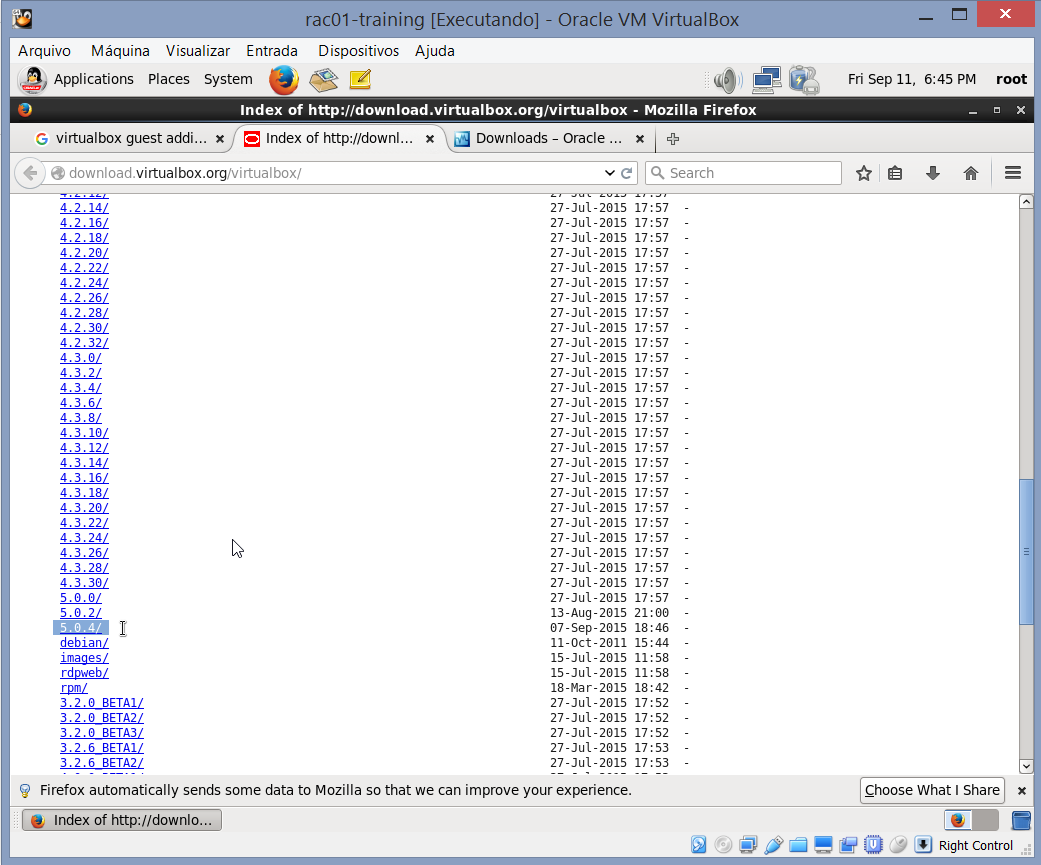Open a new tab with the plus icon
This screenshot has height=865, width=1041.
click(673, 139)
